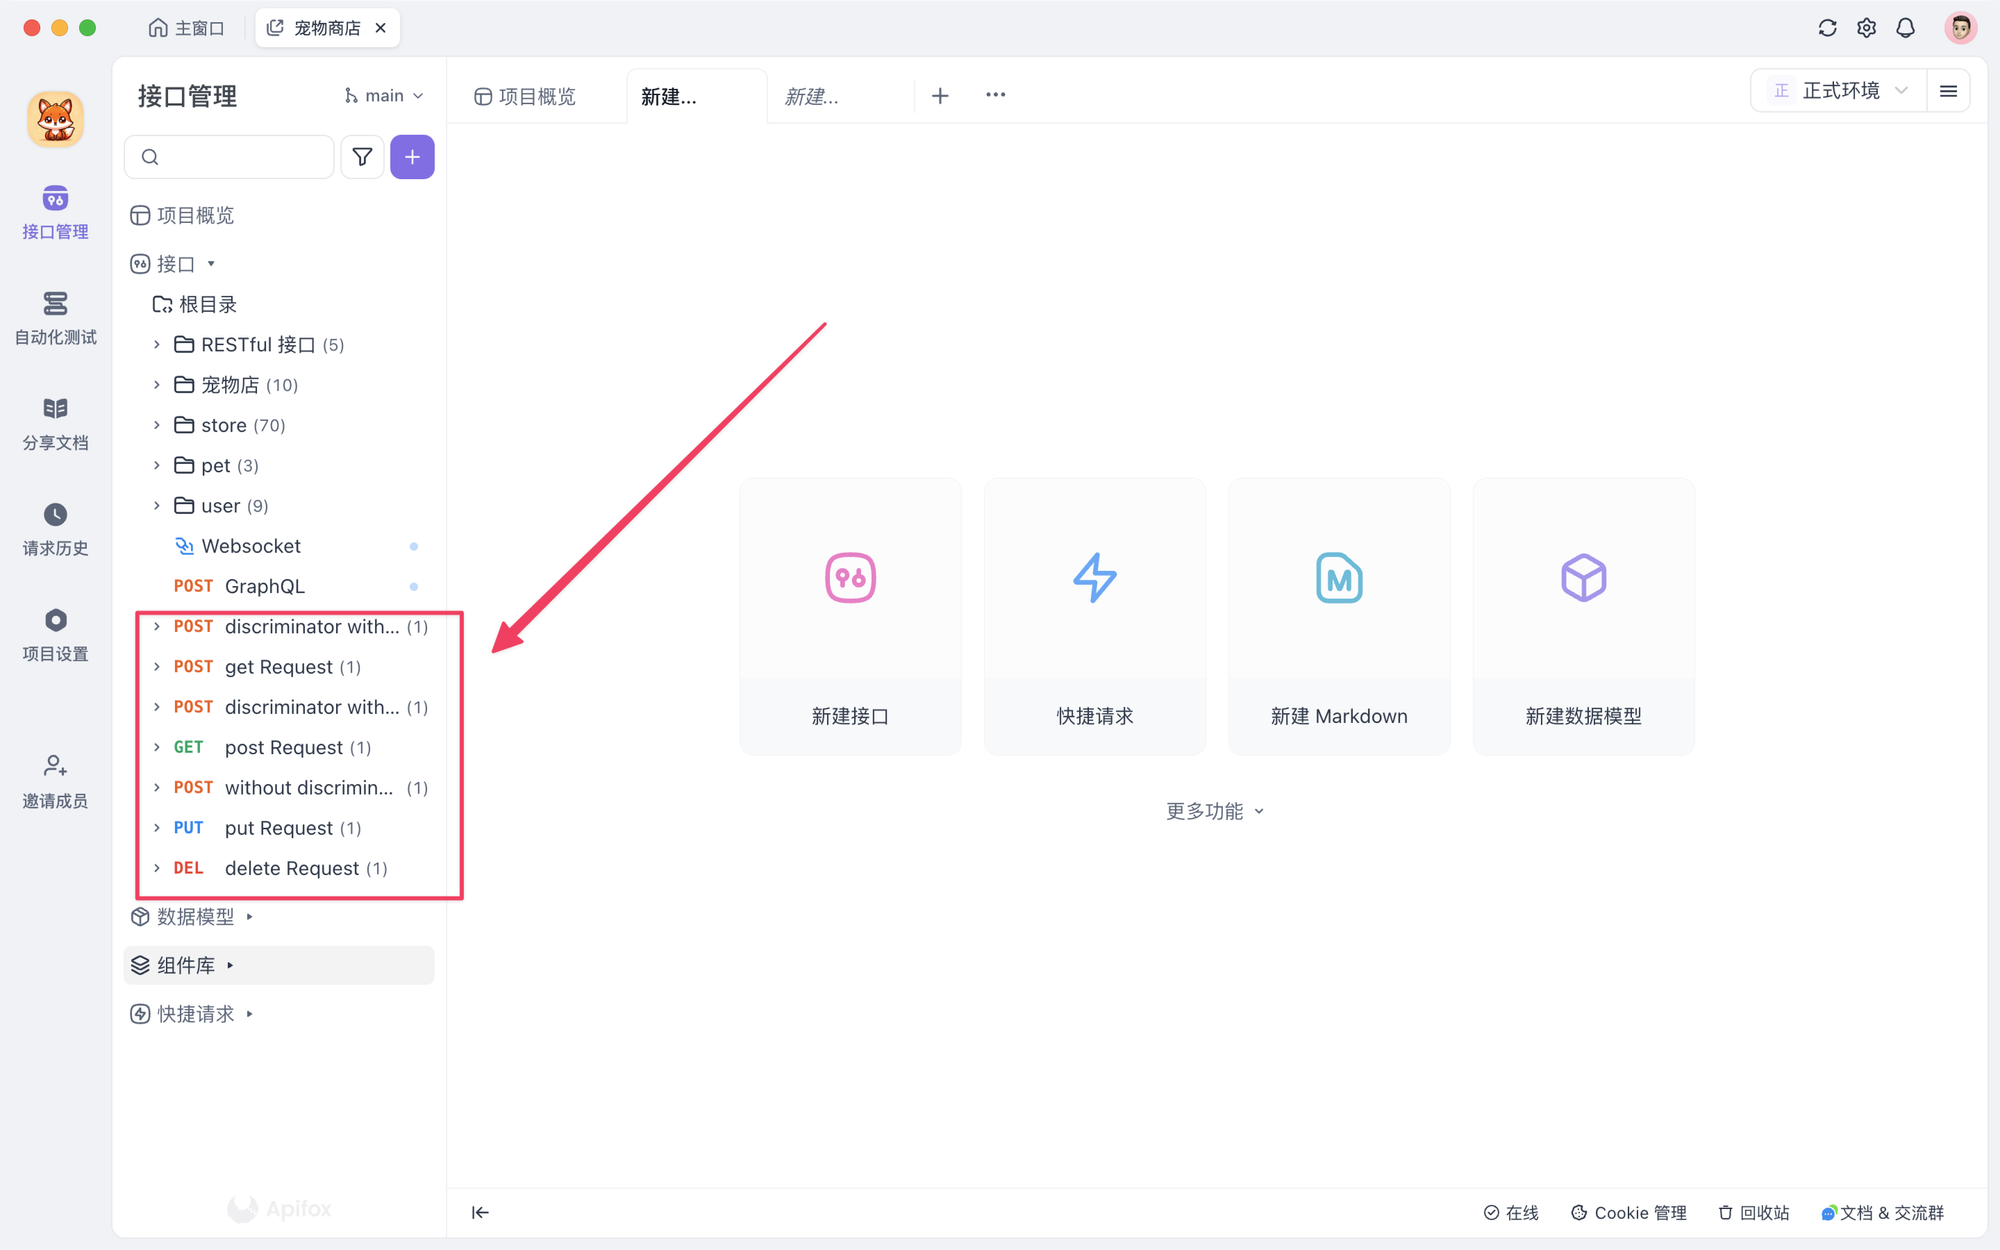Click the 邀请成员 icon
Viewport: 2000px width, 1250px height.
(55, 767)
